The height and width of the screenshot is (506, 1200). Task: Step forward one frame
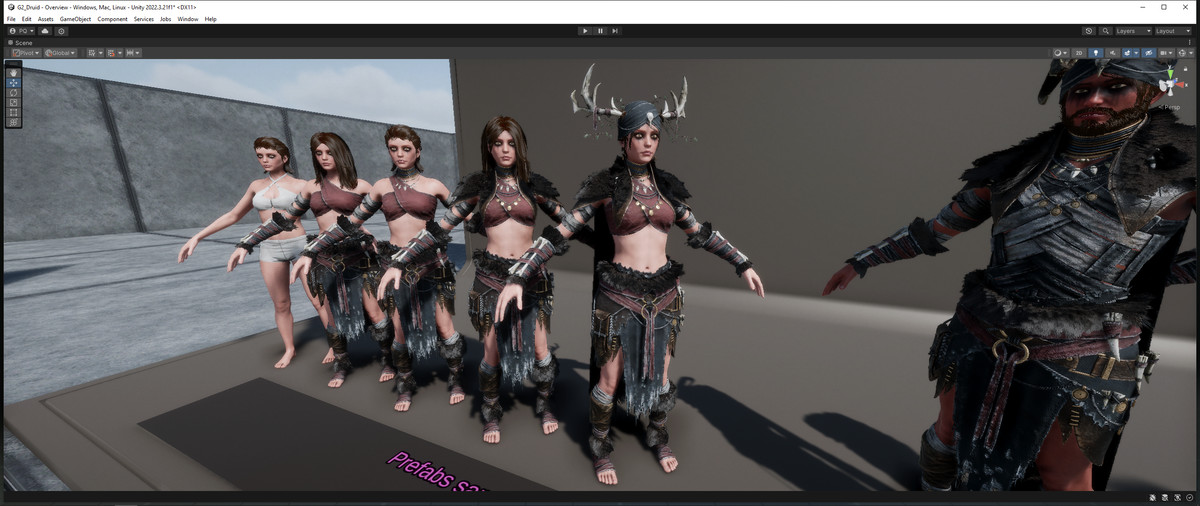click(x=615, y=31)
